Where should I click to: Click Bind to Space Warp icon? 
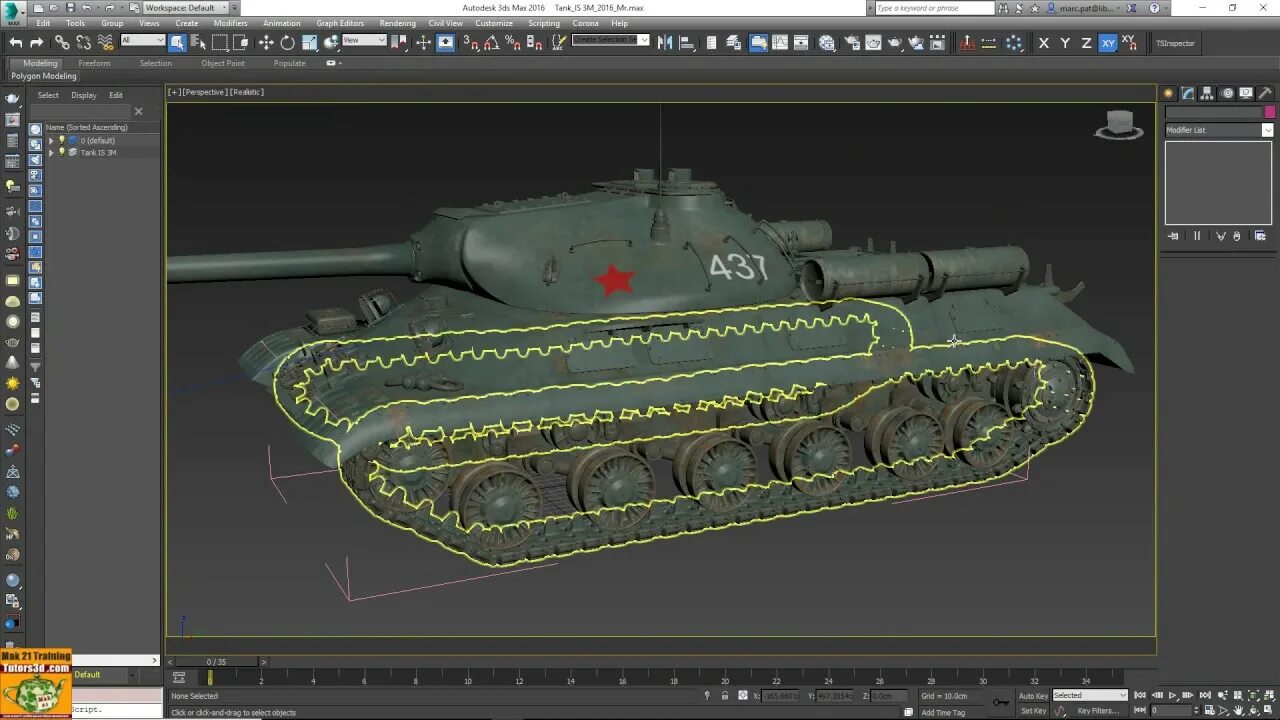click(x=105, y=43)
